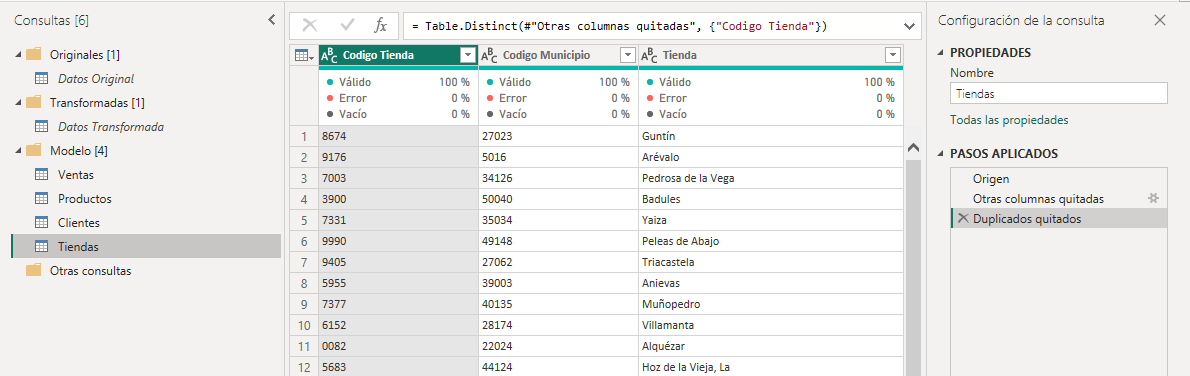The width and height of the screenshot is (1190, 376).
Task: Click the Transformadas folder icon
Action: tap(33, 103)
